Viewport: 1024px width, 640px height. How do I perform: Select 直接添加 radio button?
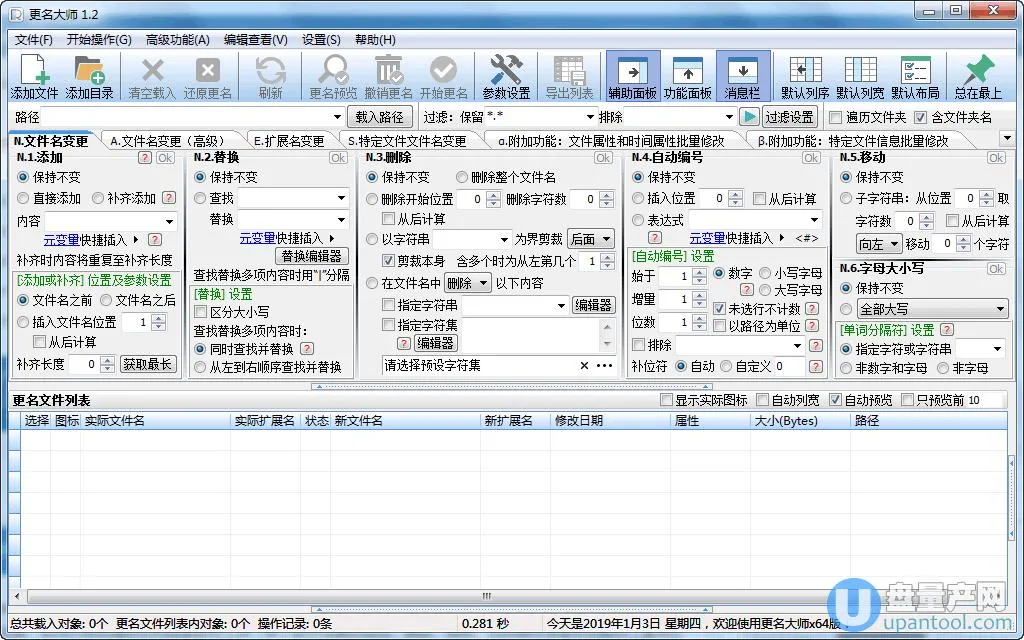24,198
